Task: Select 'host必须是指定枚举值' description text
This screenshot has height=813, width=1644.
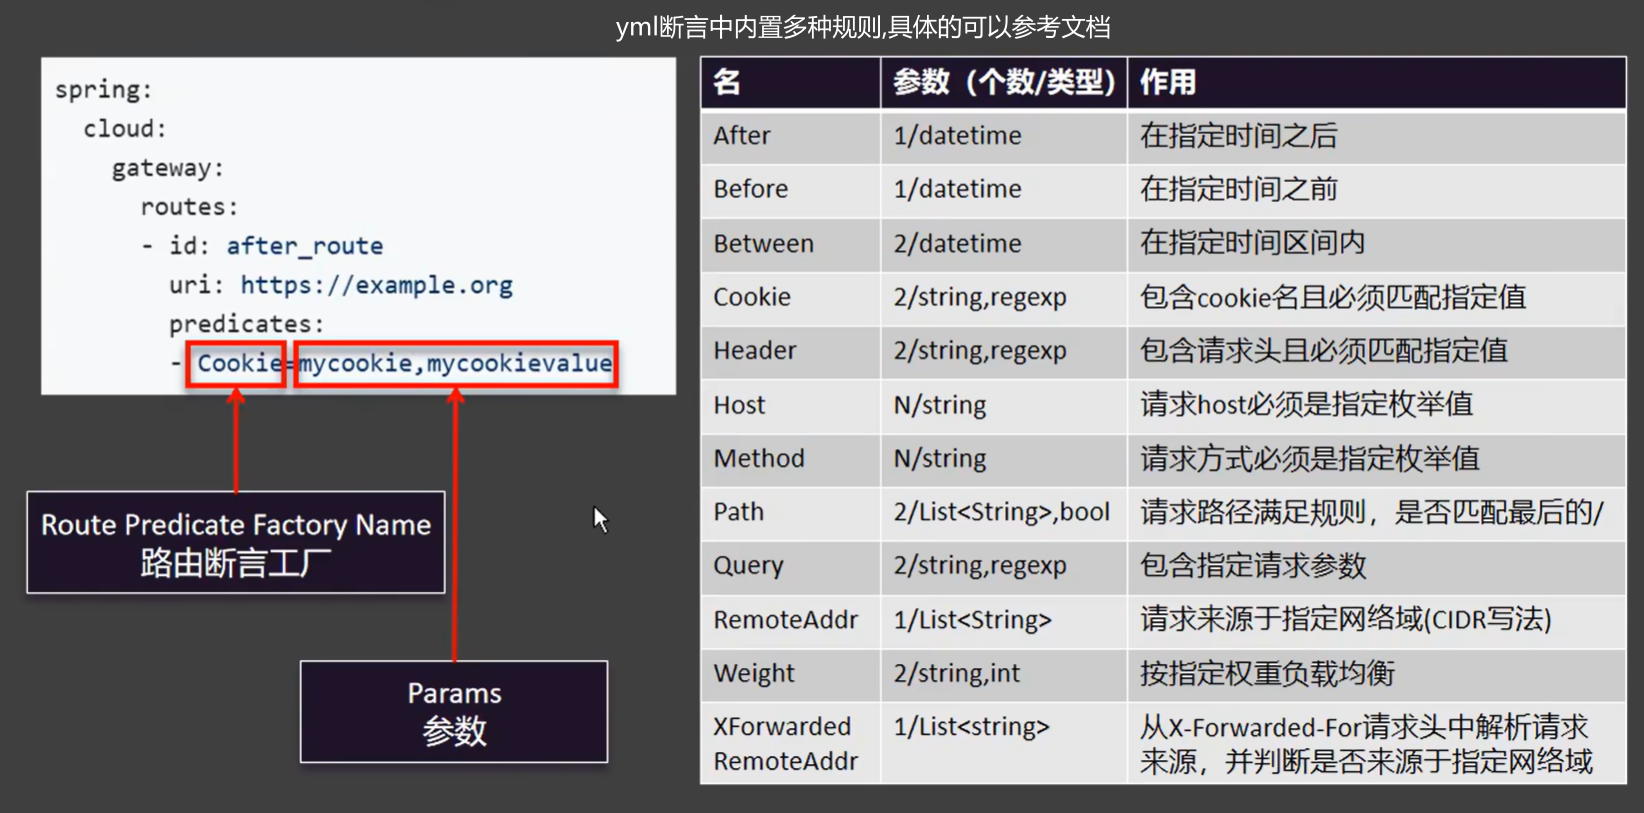Action: point(1335,405)
